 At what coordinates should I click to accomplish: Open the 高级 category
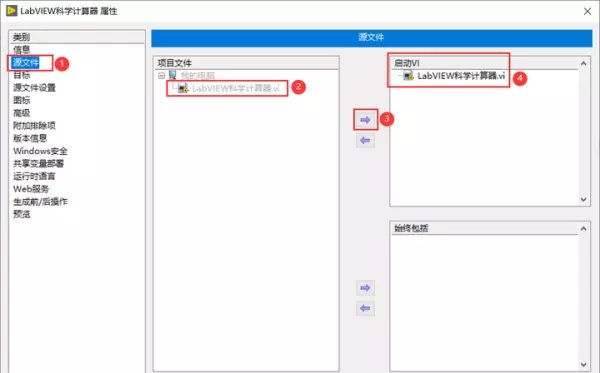pos(21,113)
